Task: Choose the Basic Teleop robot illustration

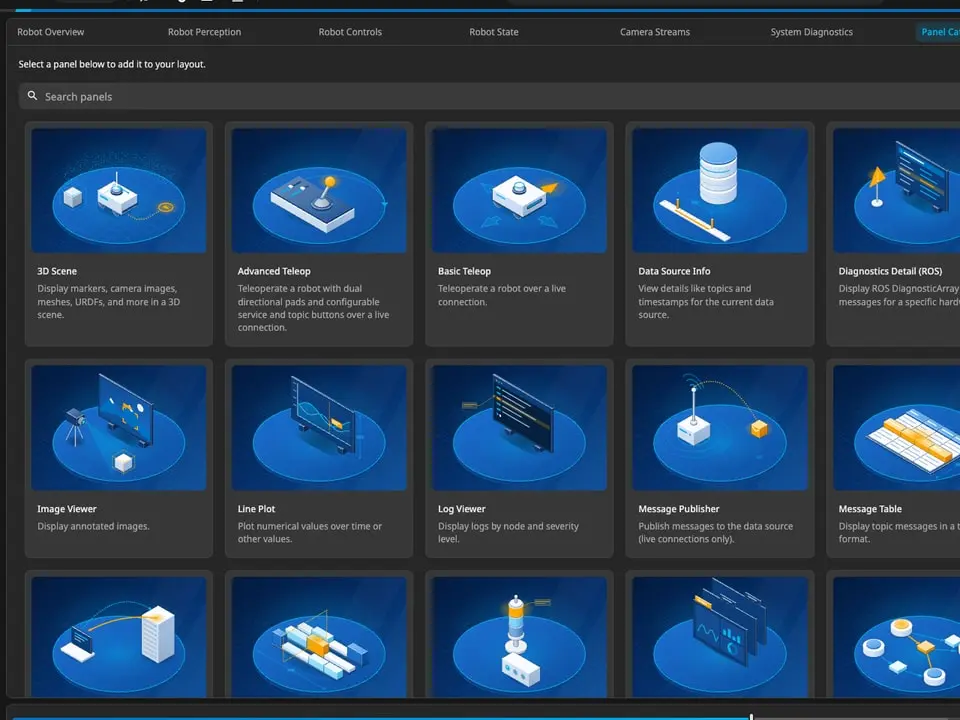Action: coord(519,190)
